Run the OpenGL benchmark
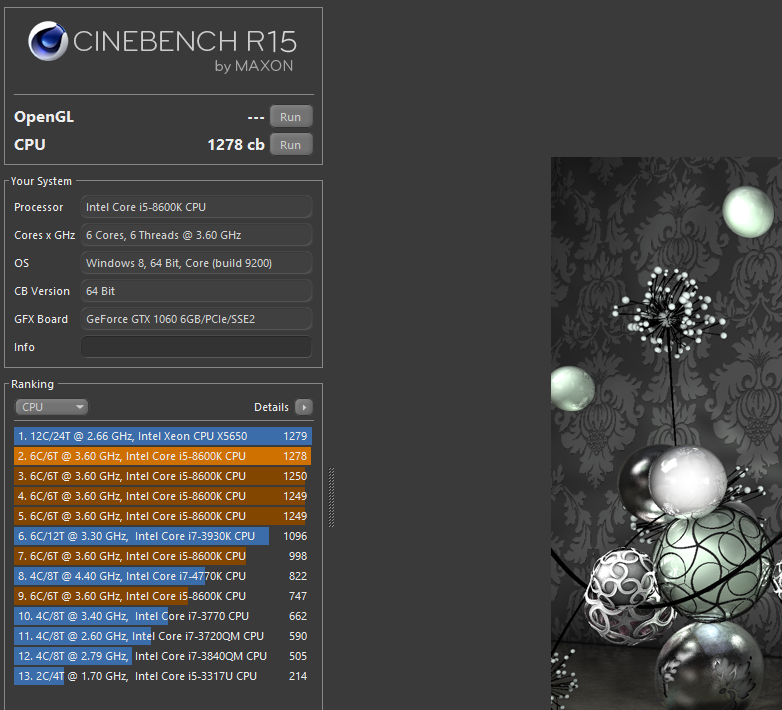This screenshot has height=710, width=782. tap(291, 117)
